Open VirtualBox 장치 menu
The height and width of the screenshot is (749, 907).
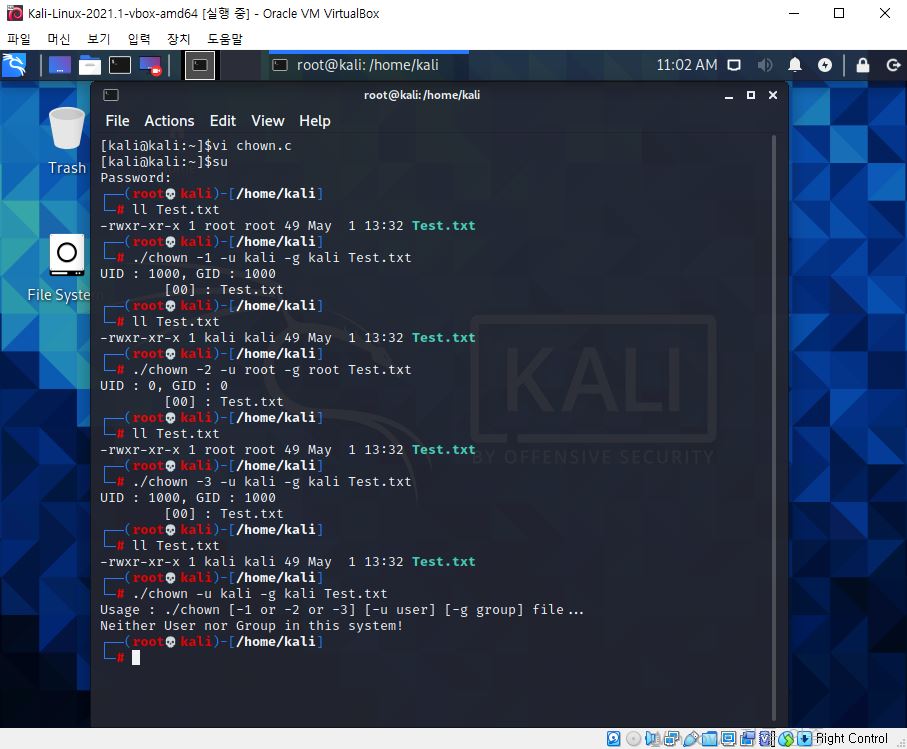[x=179, y=39]
